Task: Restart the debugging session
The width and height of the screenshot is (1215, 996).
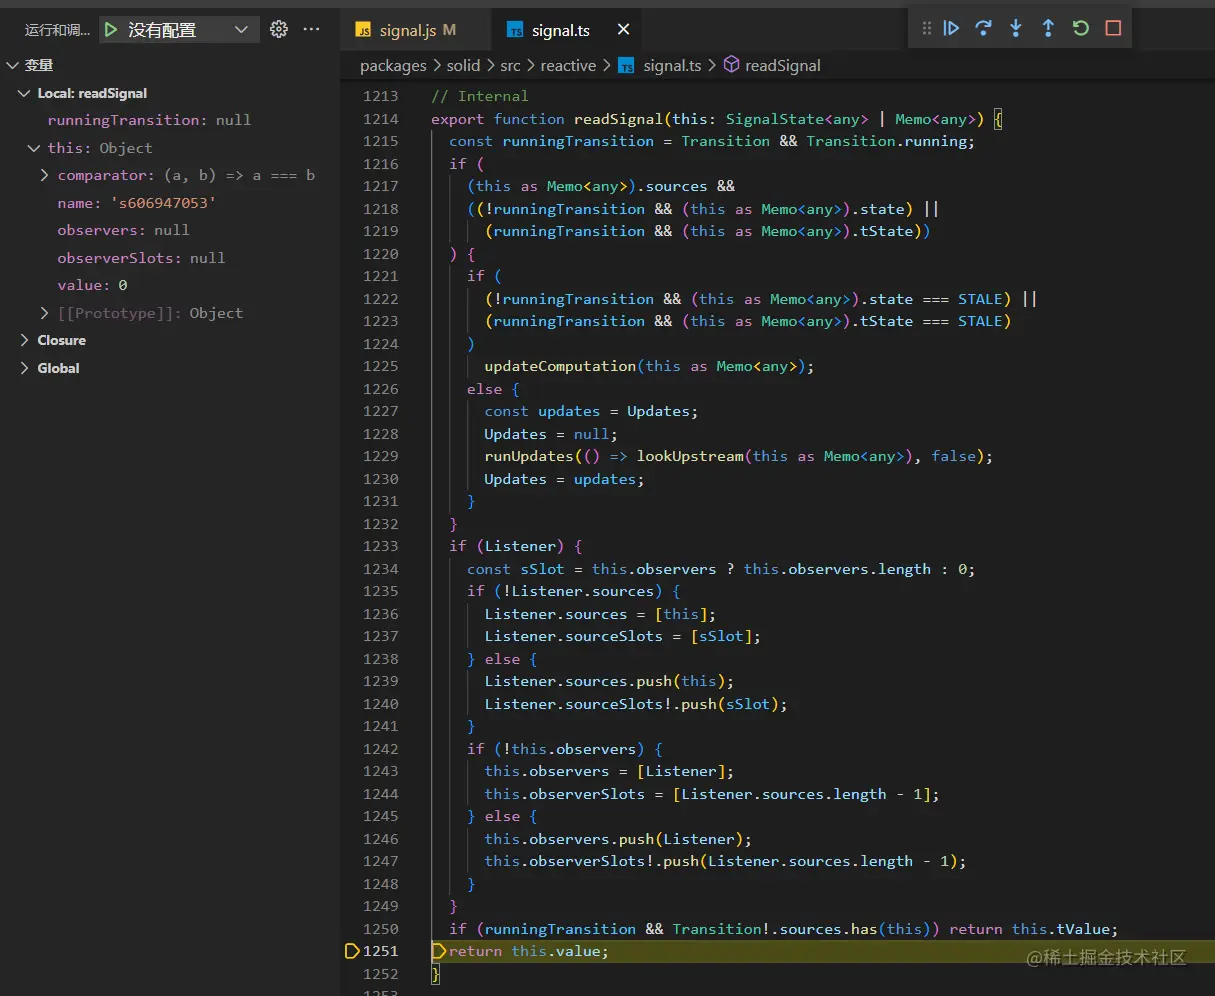Action: [1081, 29]
